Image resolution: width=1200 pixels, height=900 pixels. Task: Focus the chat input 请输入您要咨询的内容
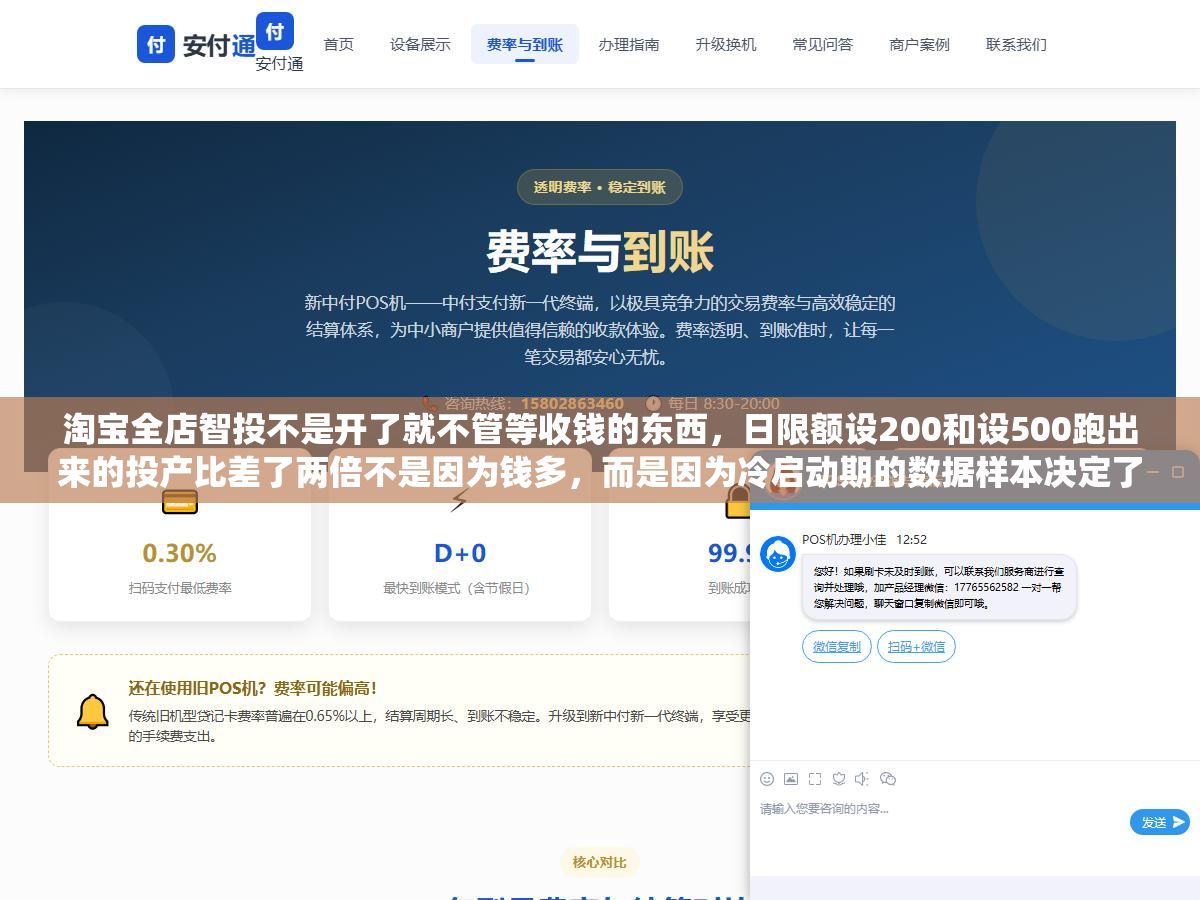(x=940, y=809)
